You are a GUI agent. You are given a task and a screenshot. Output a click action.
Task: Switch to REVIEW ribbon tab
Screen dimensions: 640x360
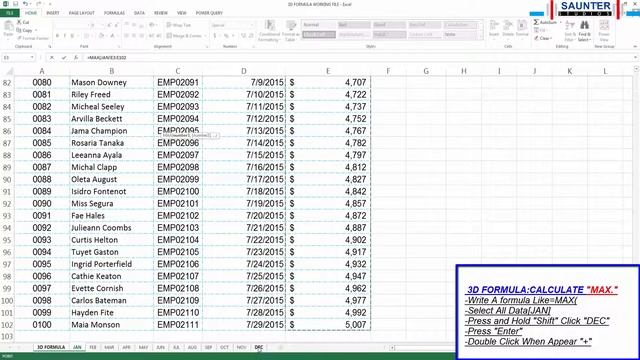(161, 13)
